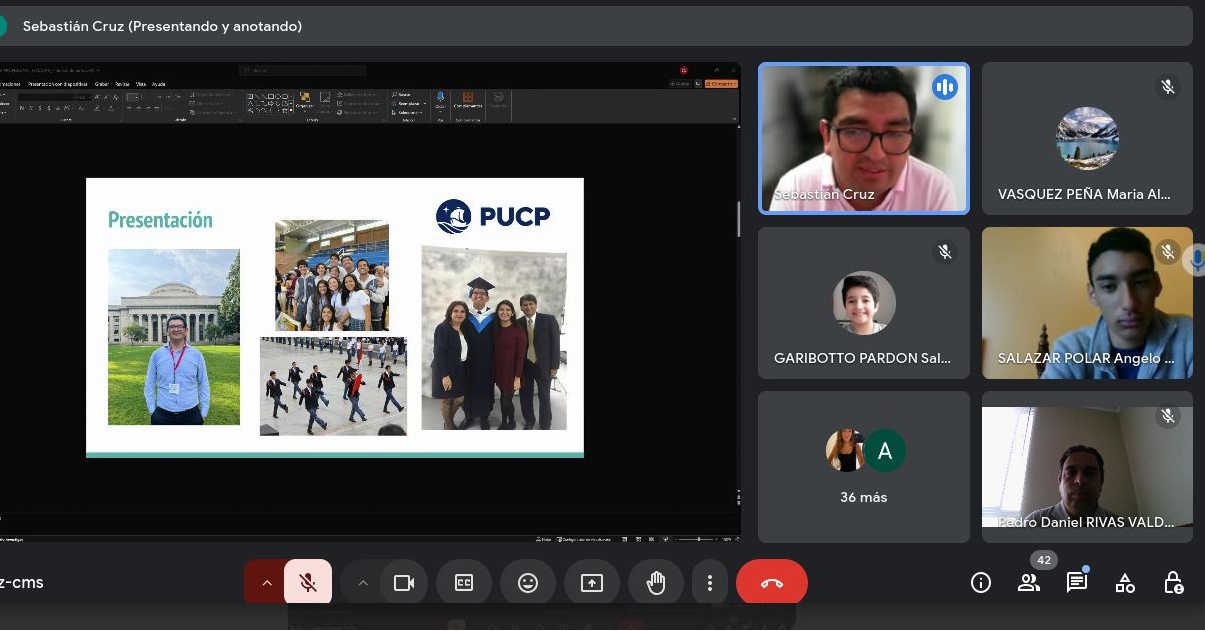The width and height of the screenshot is (1205, 631).
Task: Expand video settings arrow beside camera
Action: coord(363,583)
